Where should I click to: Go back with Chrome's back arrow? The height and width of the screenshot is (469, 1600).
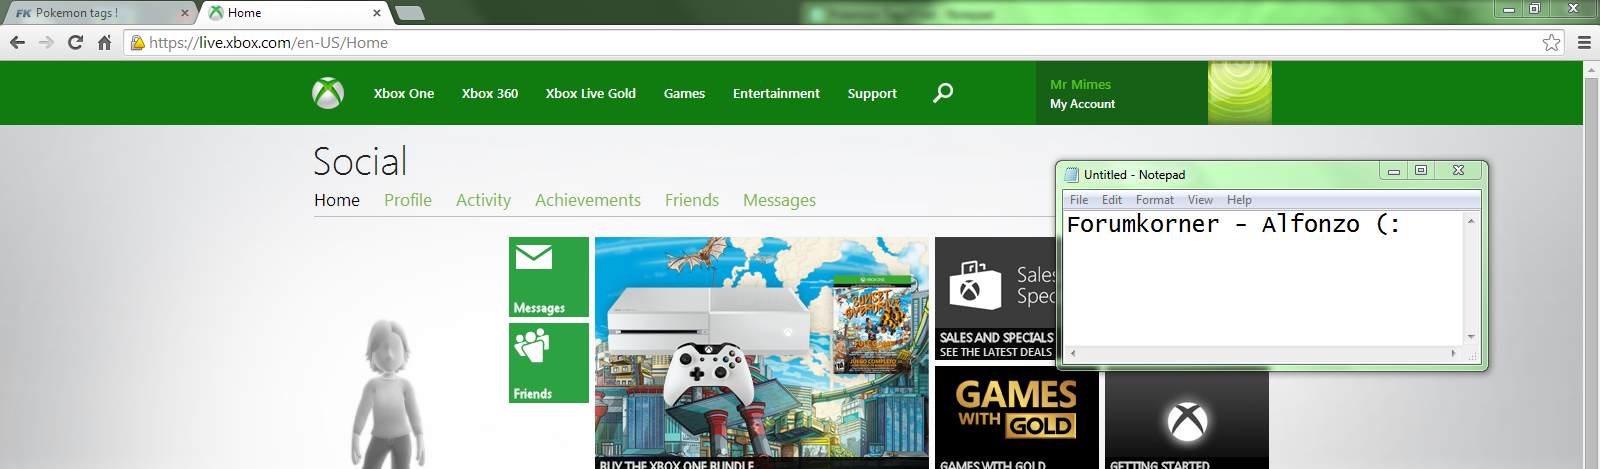(x=17, y=42)
